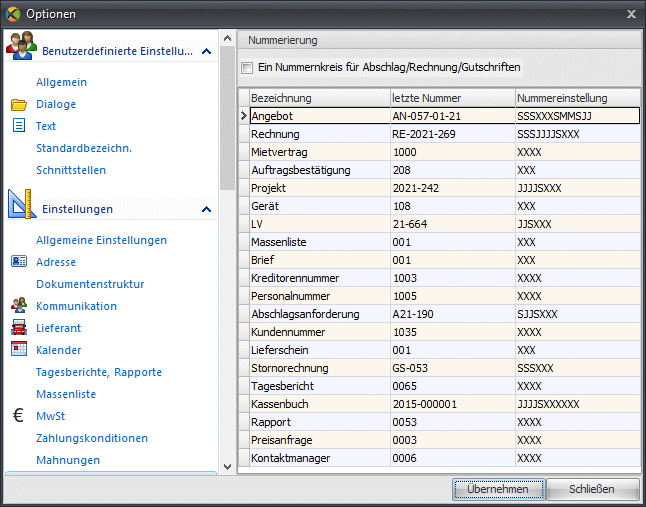Open the Kommunikation settings
The image size is (646, 507).
click(x=77, y=306)
